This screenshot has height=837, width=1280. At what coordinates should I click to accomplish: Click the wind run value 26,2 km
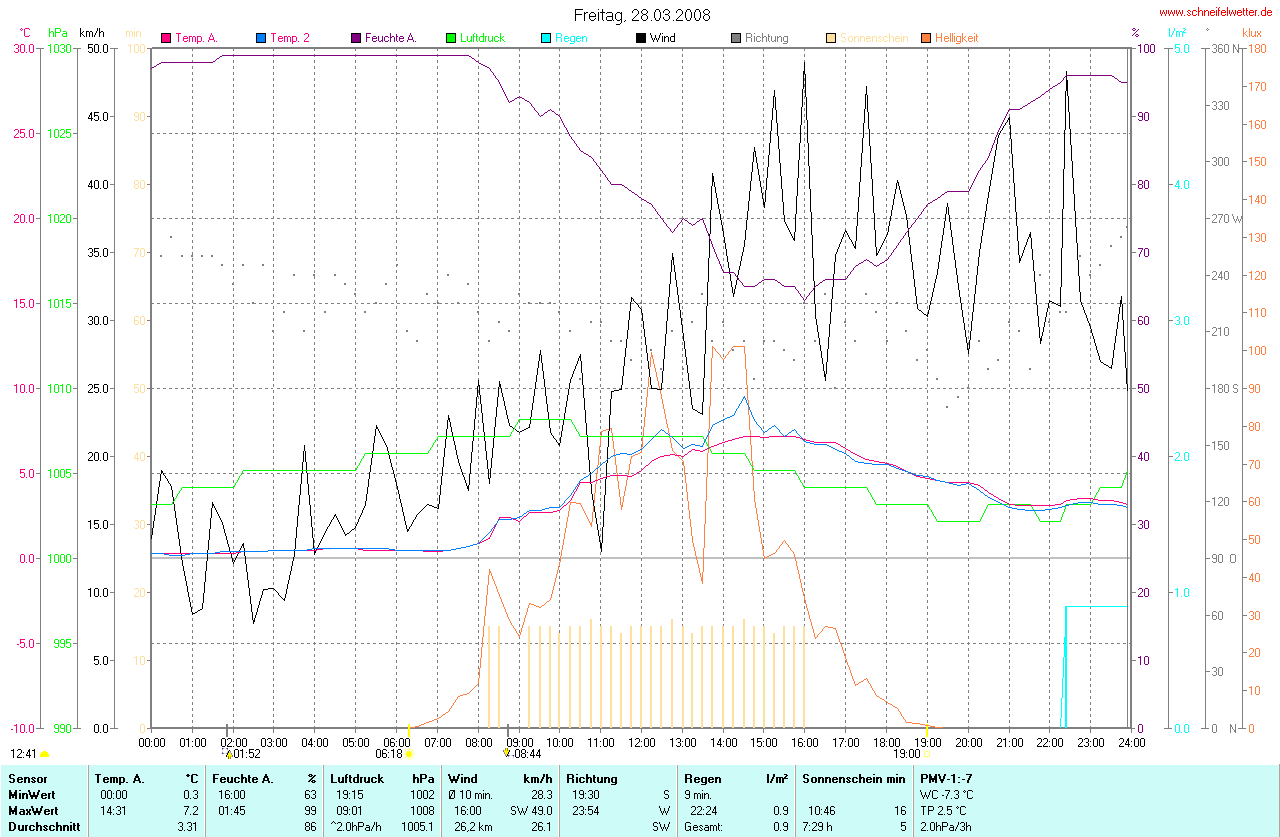pyautogui.click(x=472, y=827)
